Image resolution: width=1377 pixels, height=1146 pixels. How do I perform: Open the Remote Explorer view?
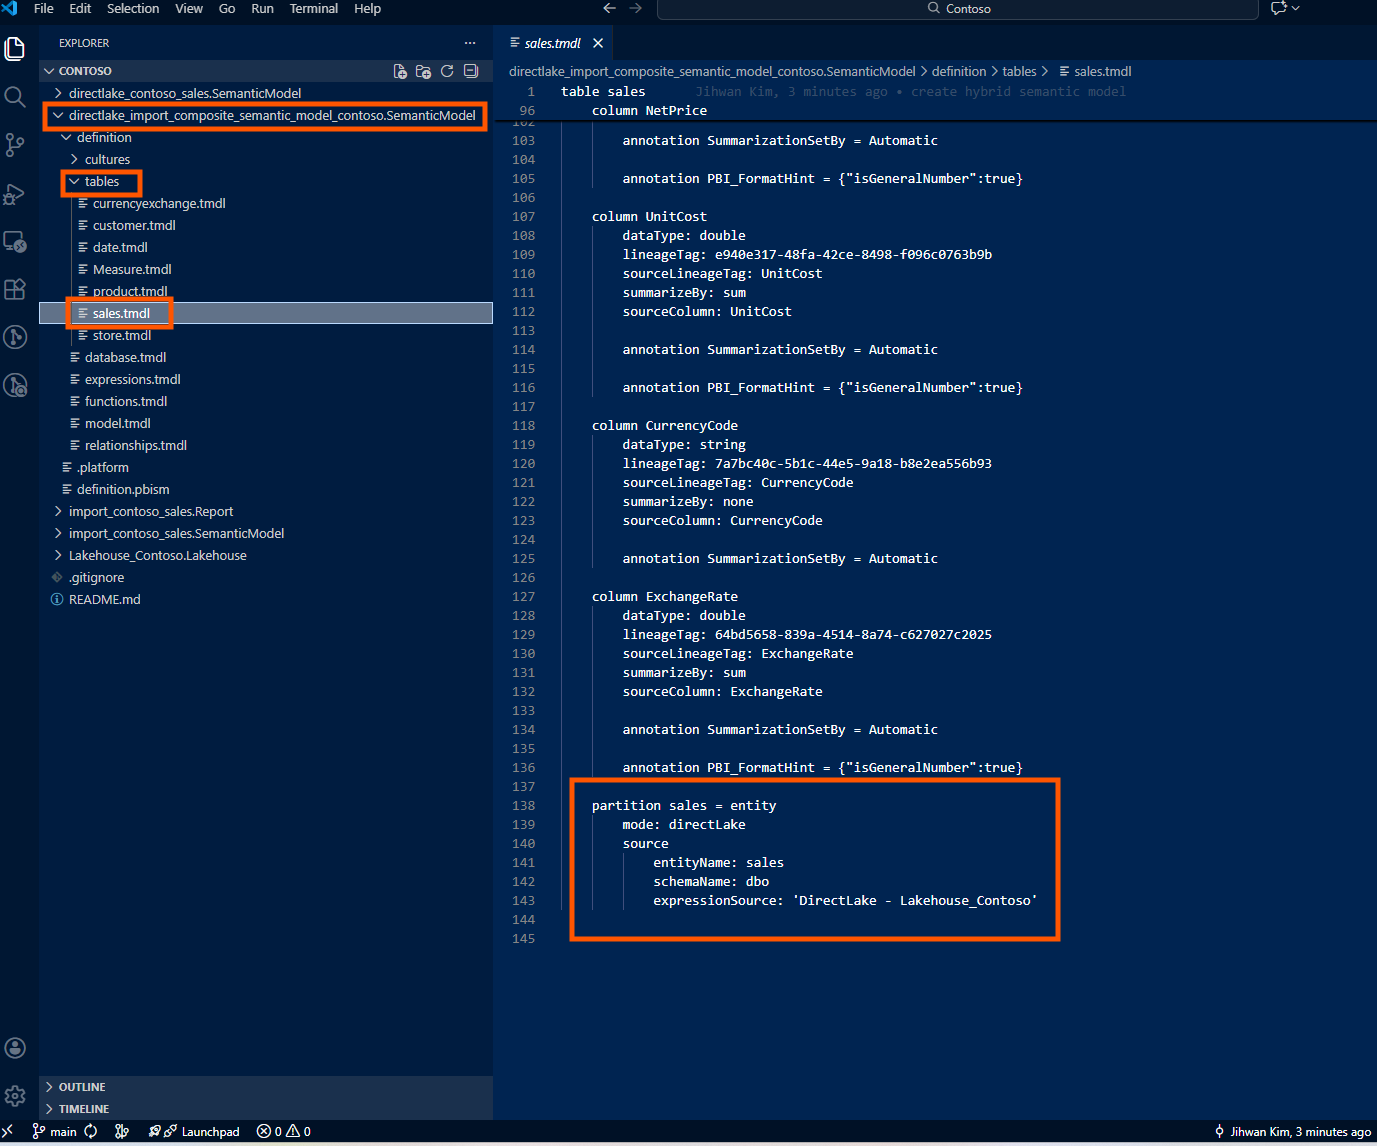point(15,241)
